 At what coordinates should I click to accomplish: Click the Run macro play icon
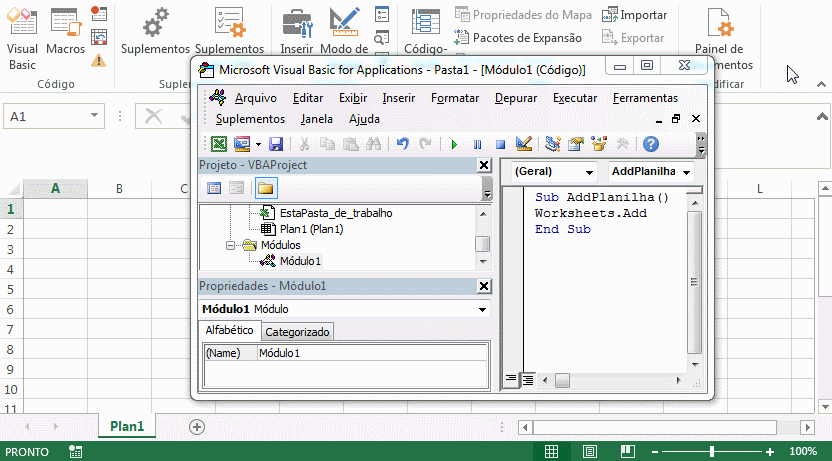click(x=454, y=144)
